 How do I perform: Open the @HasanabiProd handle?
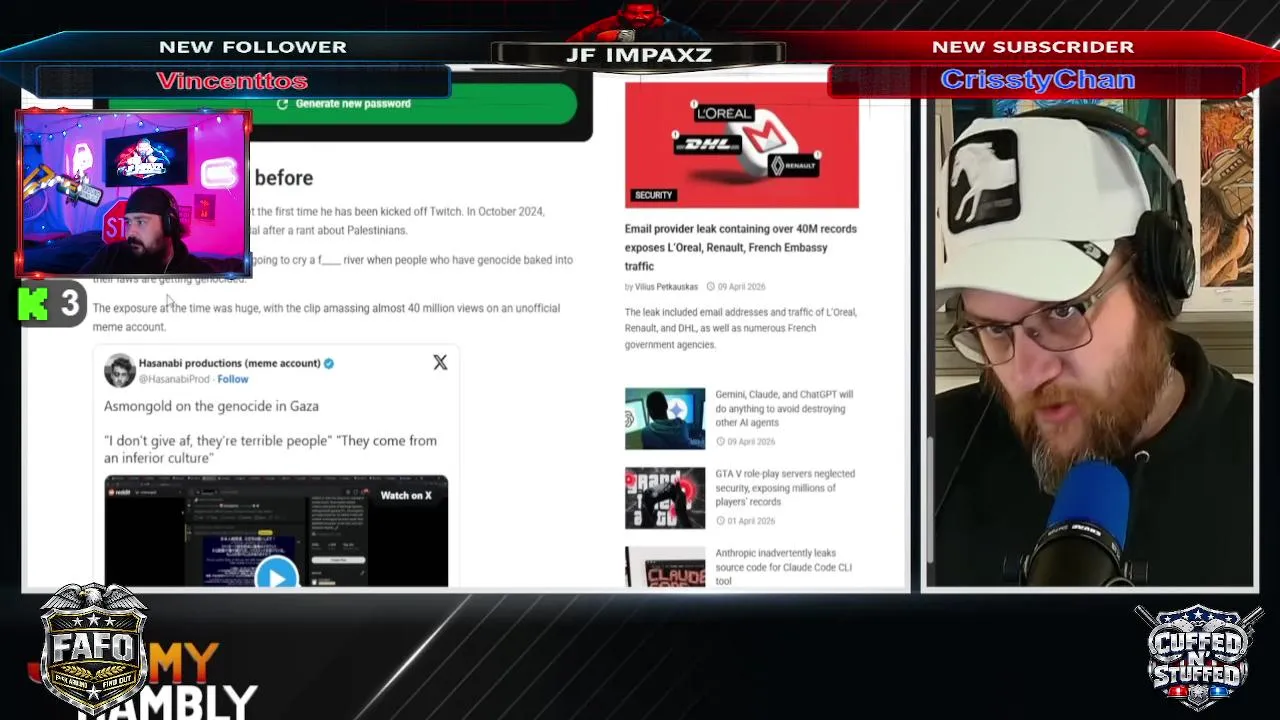174,379
